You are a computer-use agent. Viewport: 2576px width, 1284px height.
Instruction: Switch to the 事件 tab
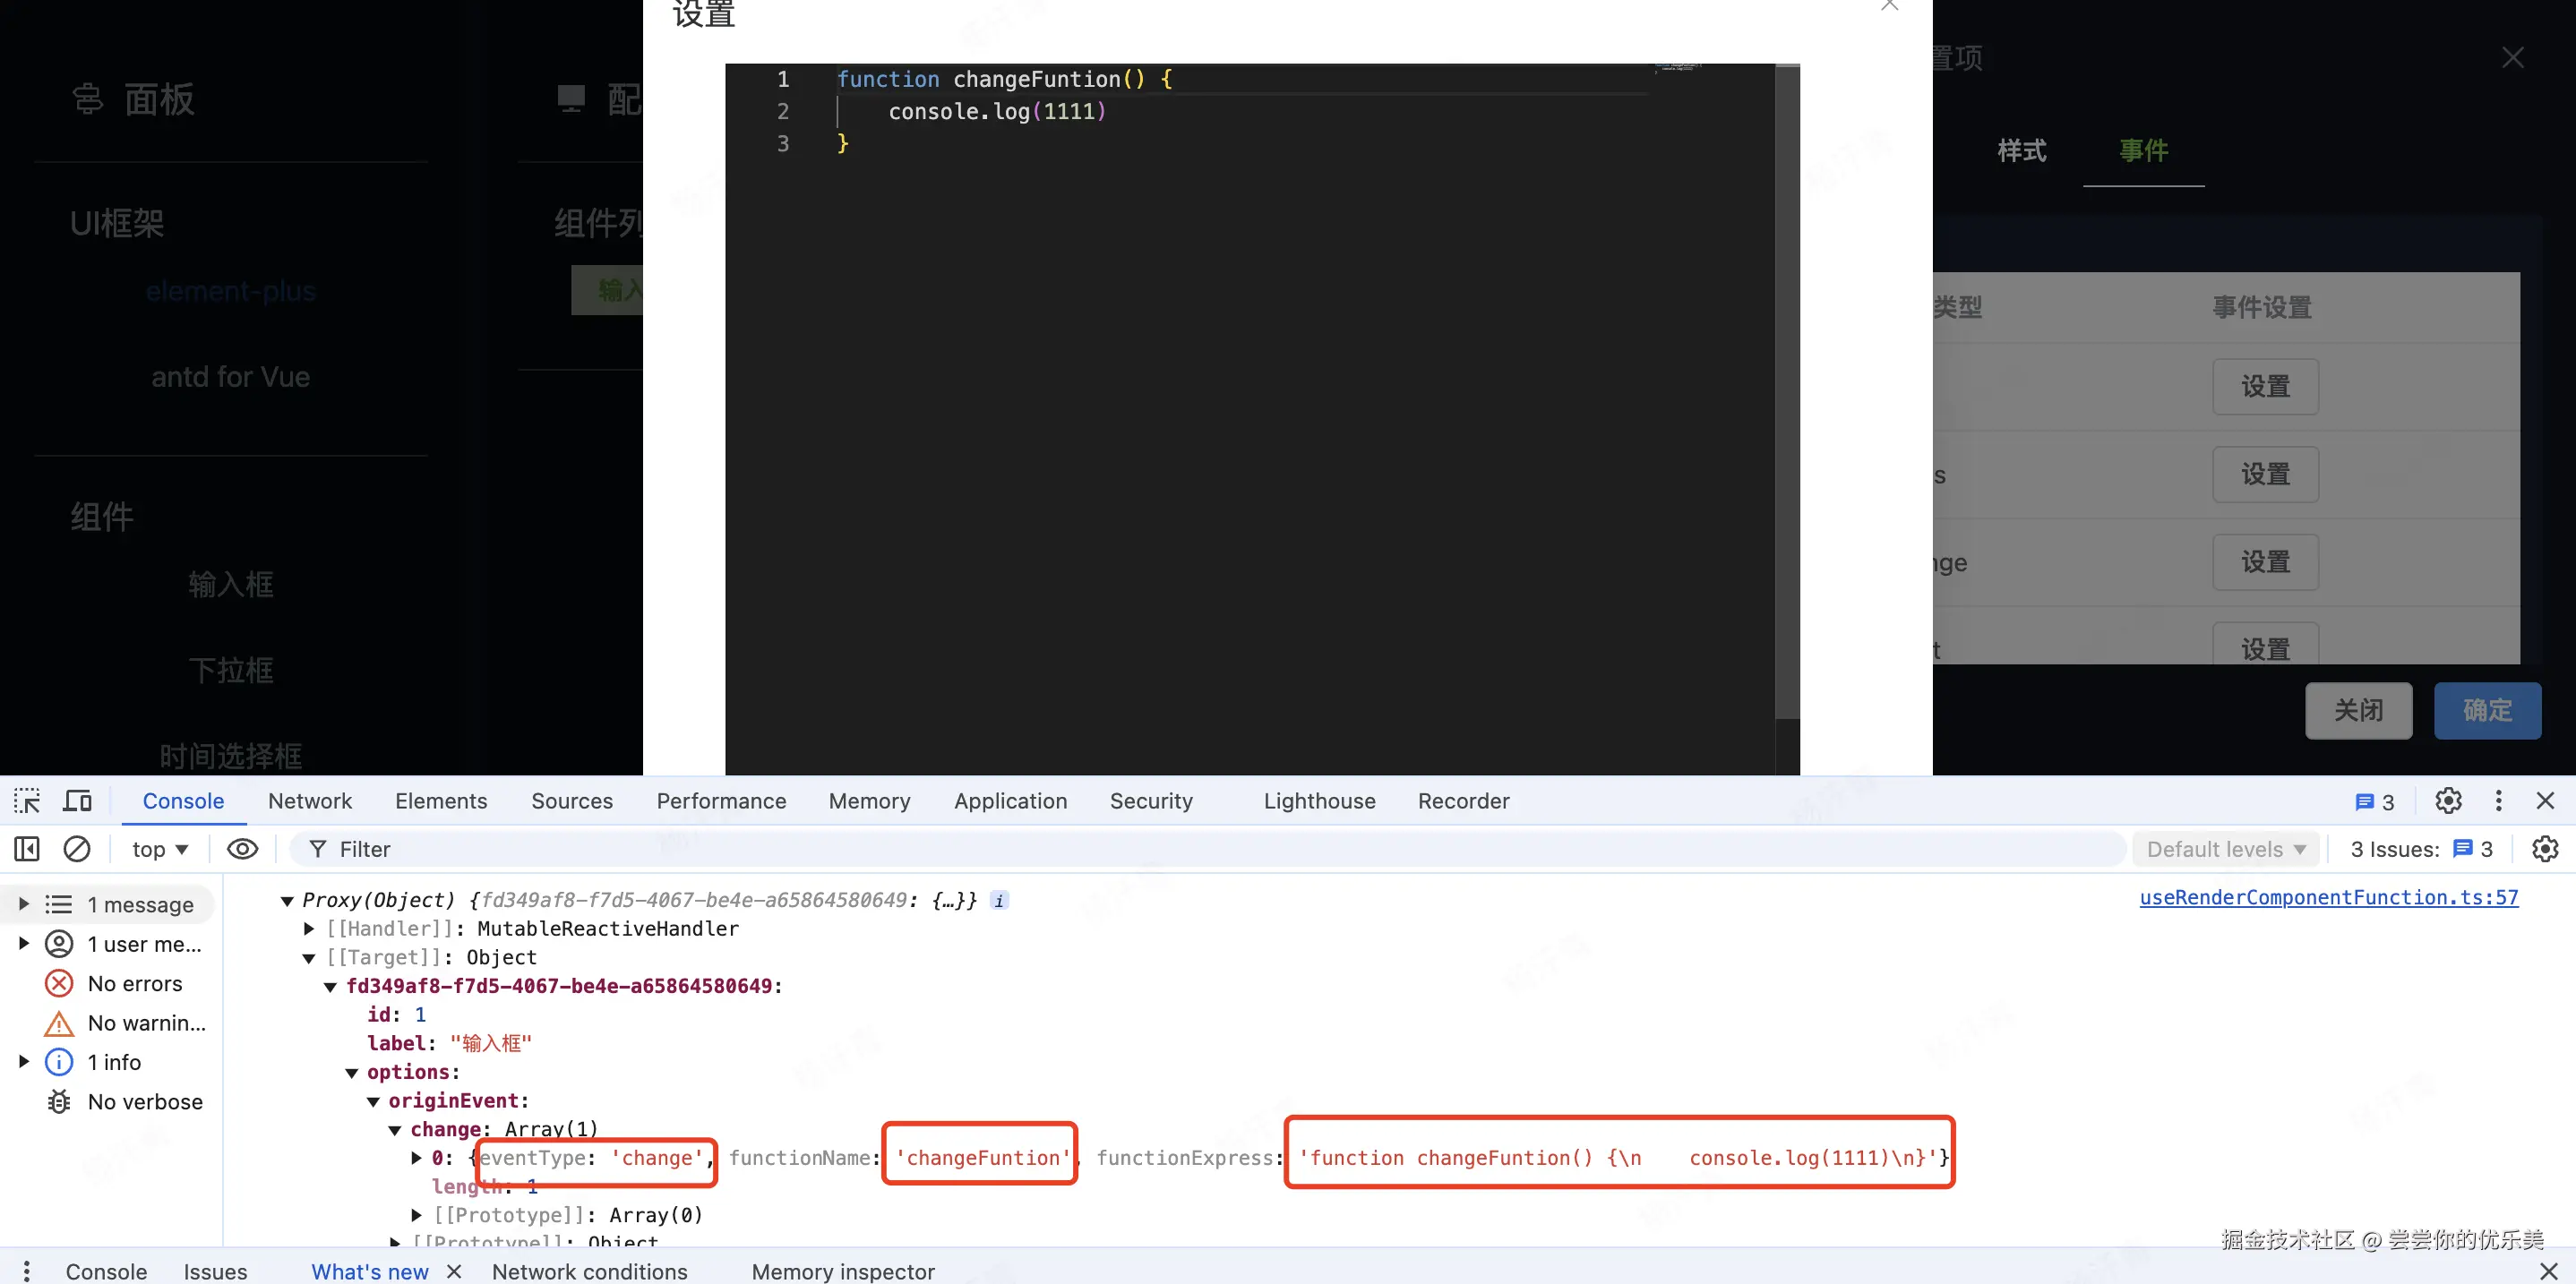coord(2143,151)
